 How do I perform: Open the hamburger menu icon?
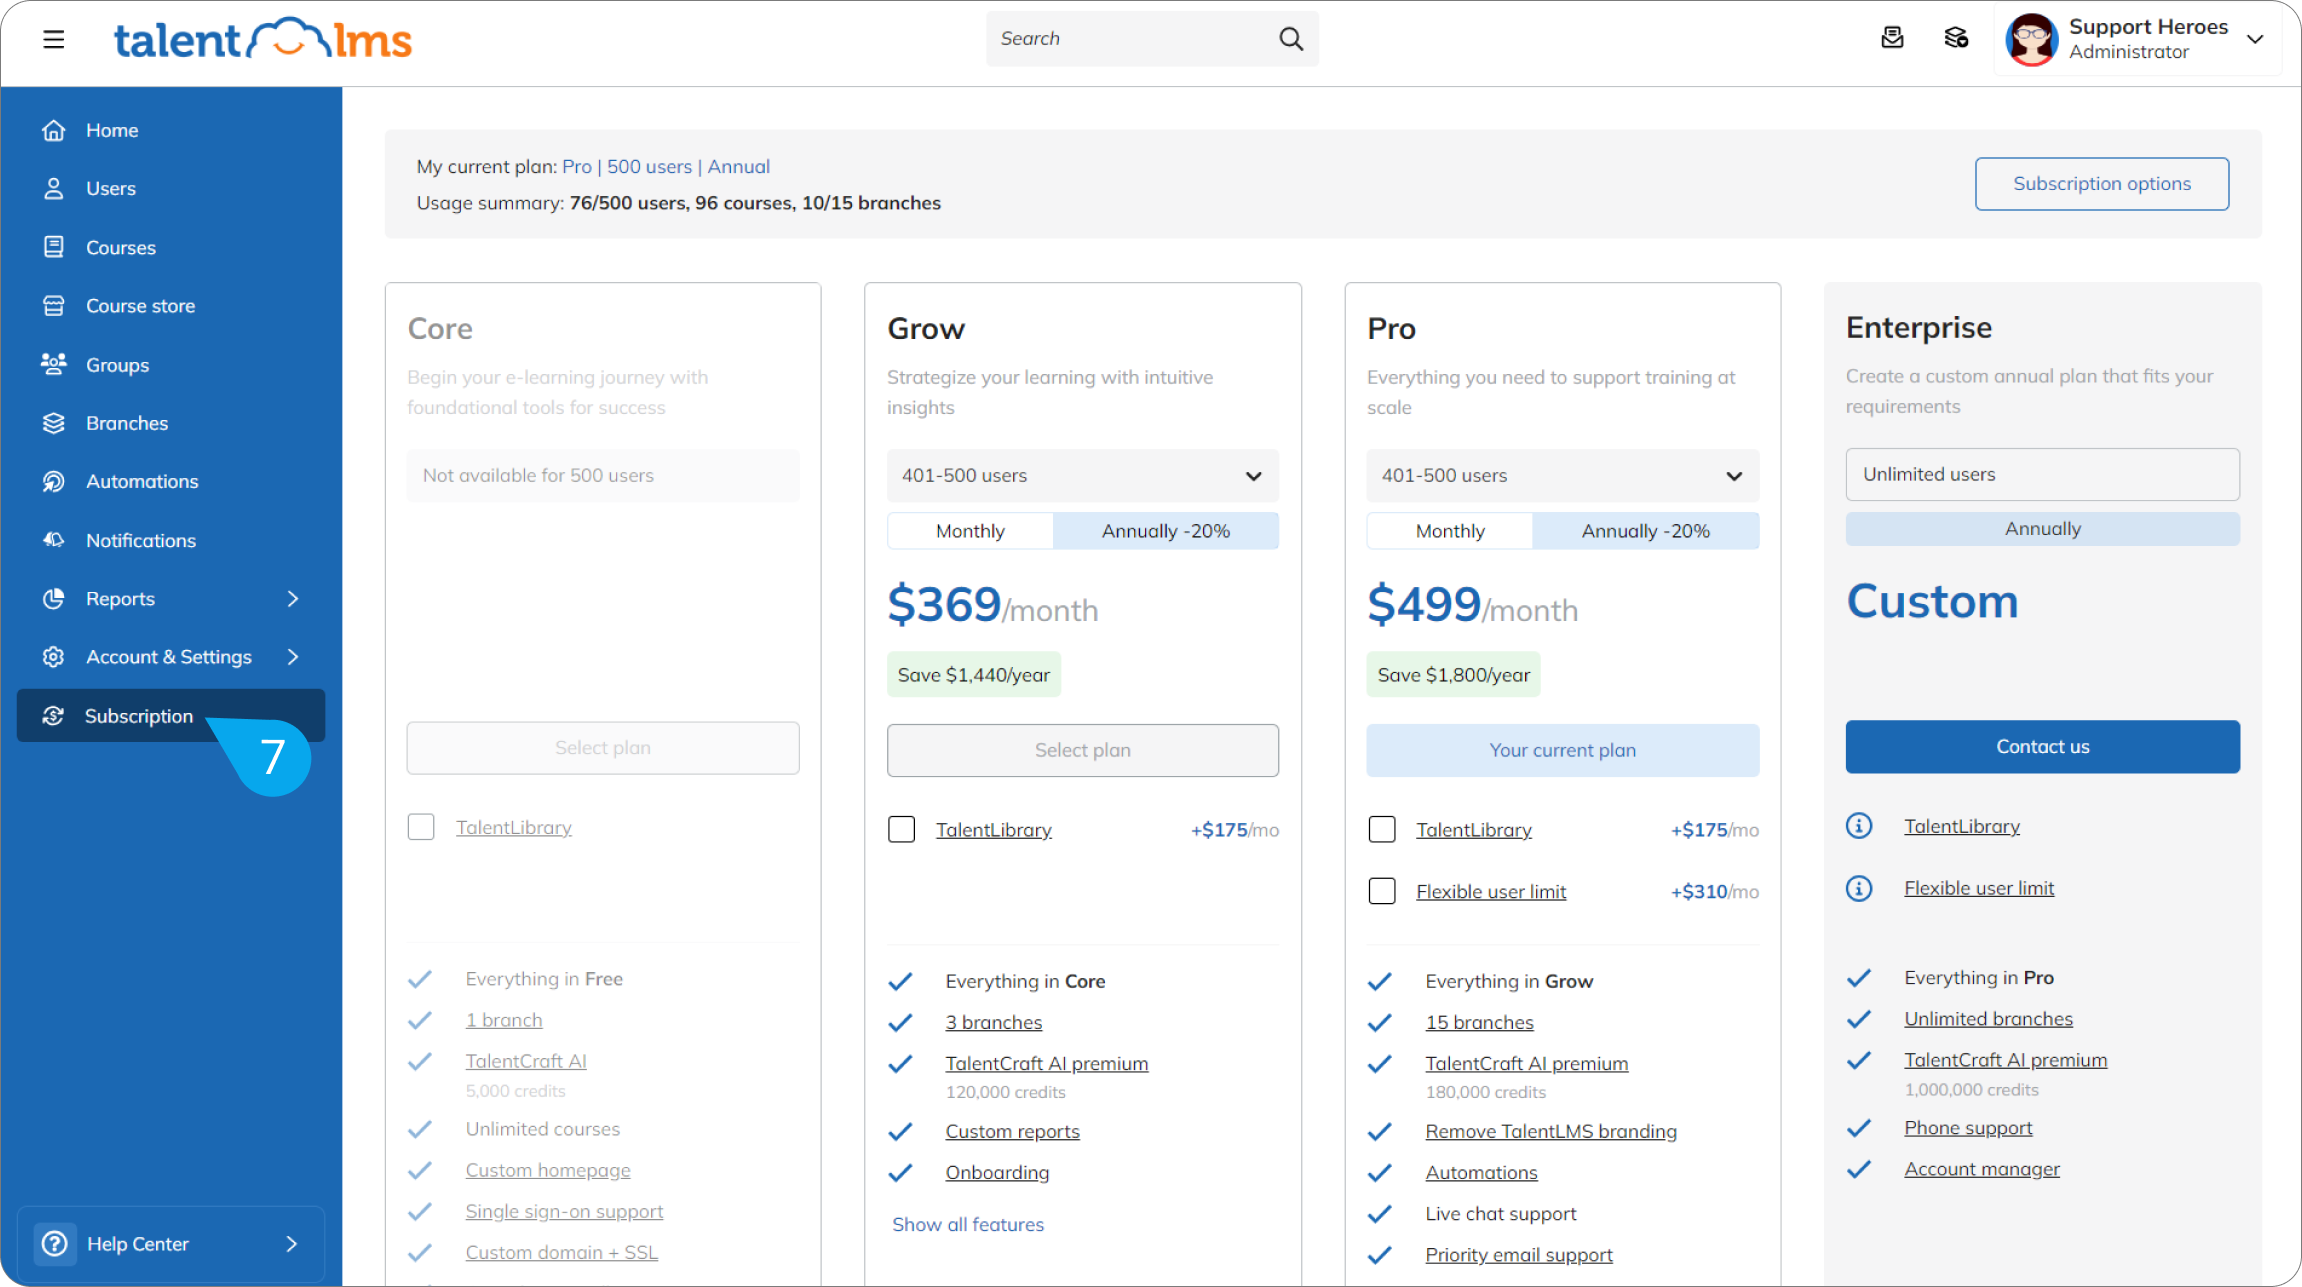(x=54, y=39)
